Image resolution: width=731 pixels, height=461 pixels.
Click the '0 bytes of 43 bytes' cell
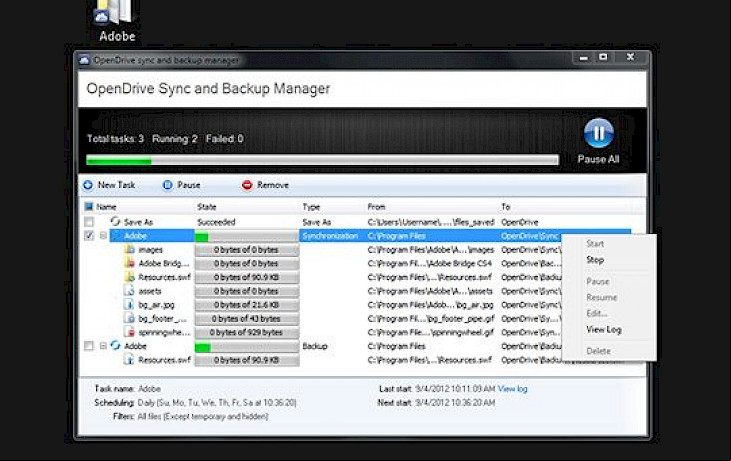tap(247, 318)
